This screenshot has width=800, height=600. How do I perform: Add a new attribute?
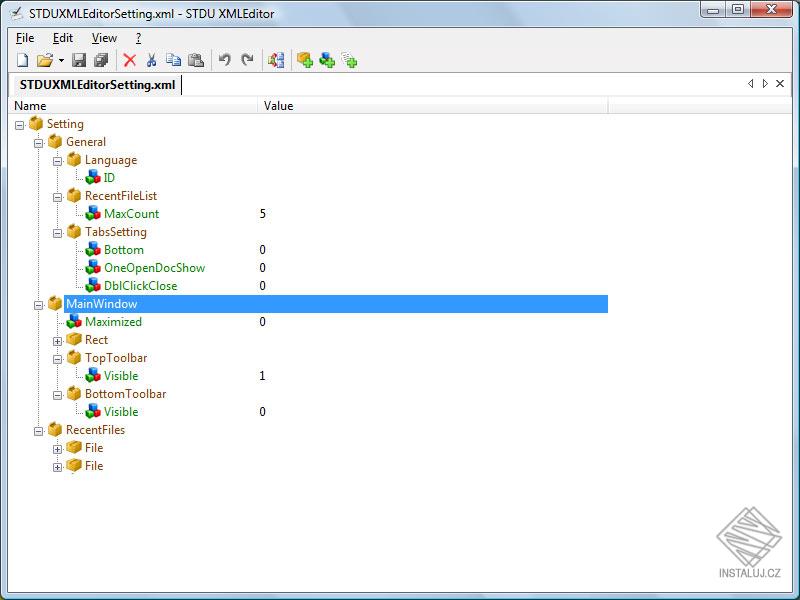pyautogui.click(x=327, y=60)
